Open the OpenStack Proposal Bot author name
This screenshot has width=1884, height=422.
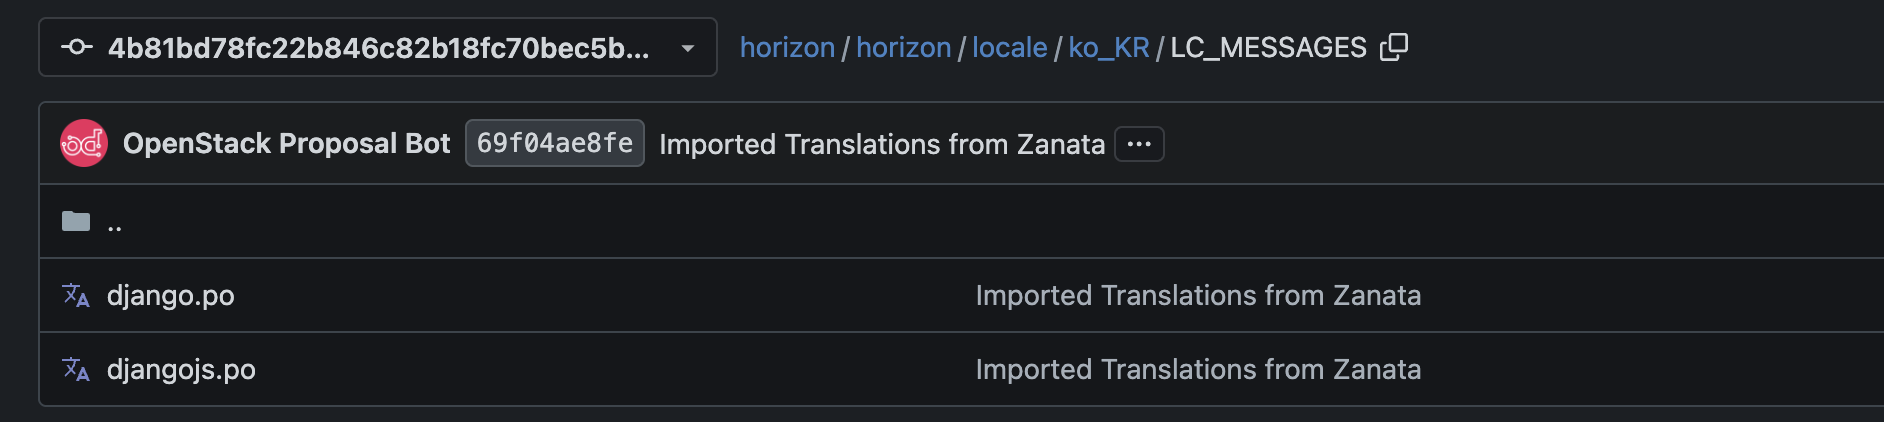pyautogui.click(x=286, y=143)
